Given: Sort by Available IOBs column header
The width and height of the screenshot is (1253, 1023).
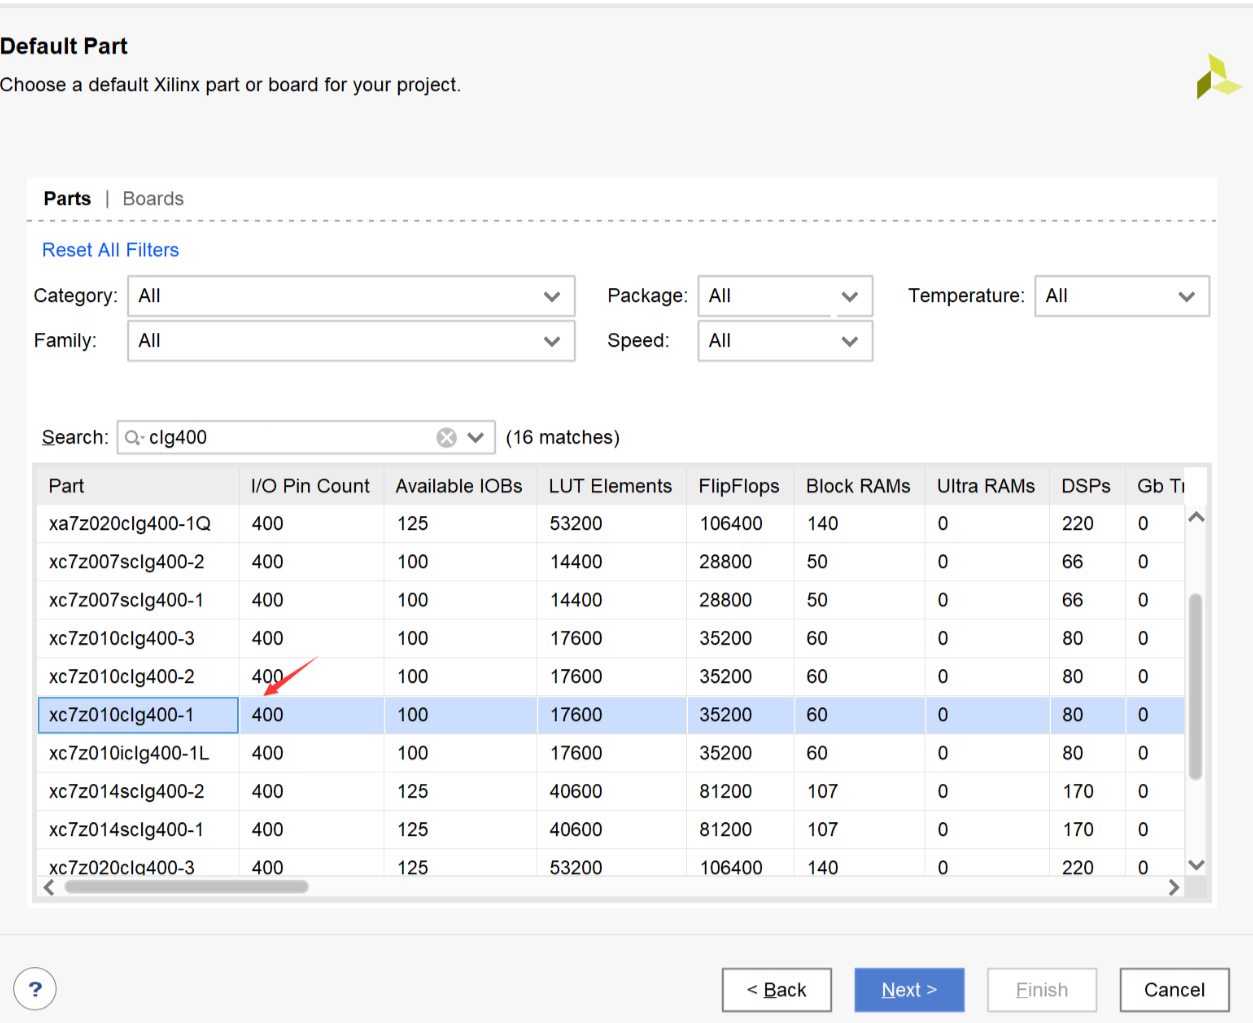Looking at the screenshot, I should 460,486.
